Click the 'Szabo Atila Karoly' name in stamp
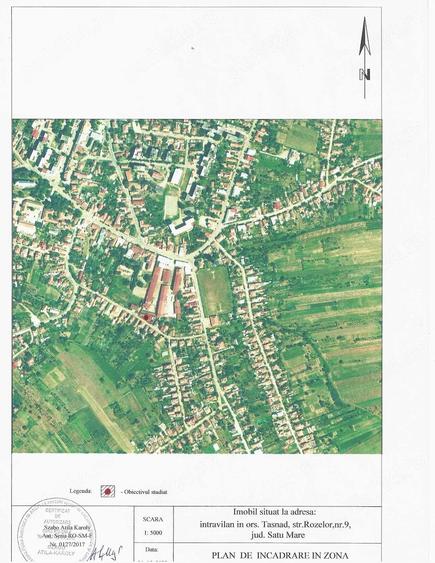This screenshot has height=563, width=435. [x=67, y=528]
